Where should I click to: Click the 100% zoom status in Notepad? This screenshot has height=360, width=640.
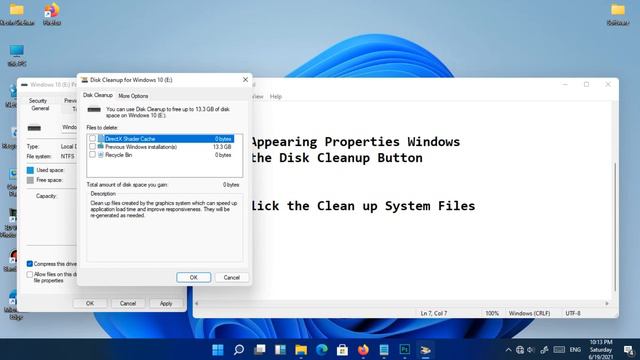point(492,313)
